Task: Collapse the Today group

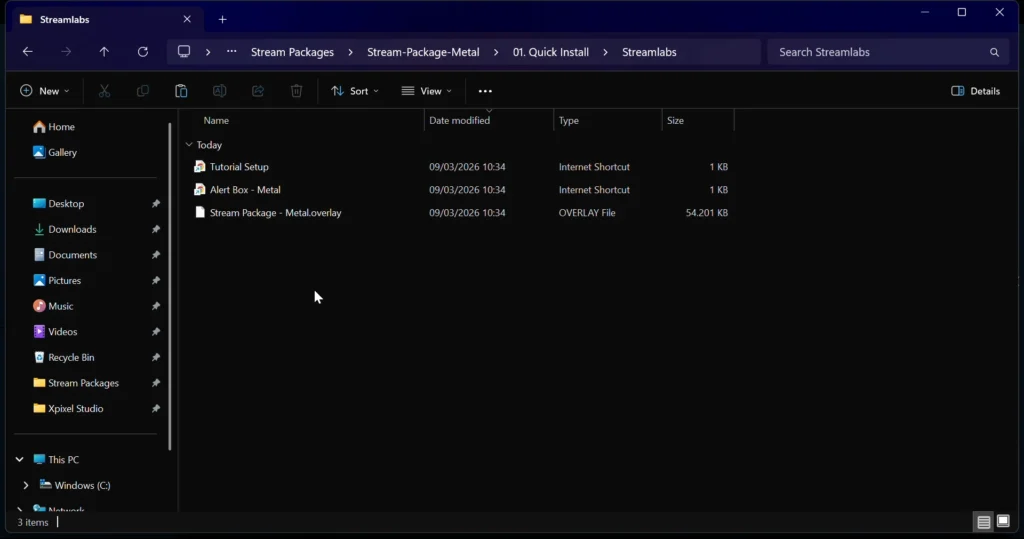Action: 189,145
